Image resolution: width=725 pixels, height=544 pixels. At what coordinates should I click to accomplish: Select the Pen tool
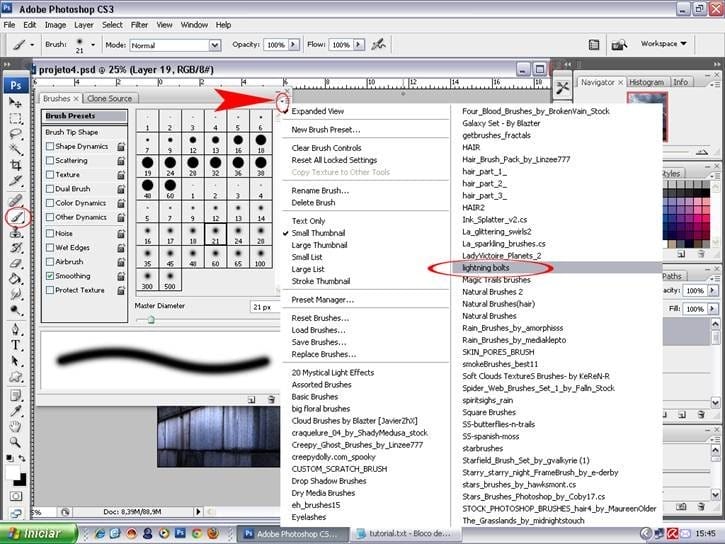pyautogui.click(x=15, y=329)
